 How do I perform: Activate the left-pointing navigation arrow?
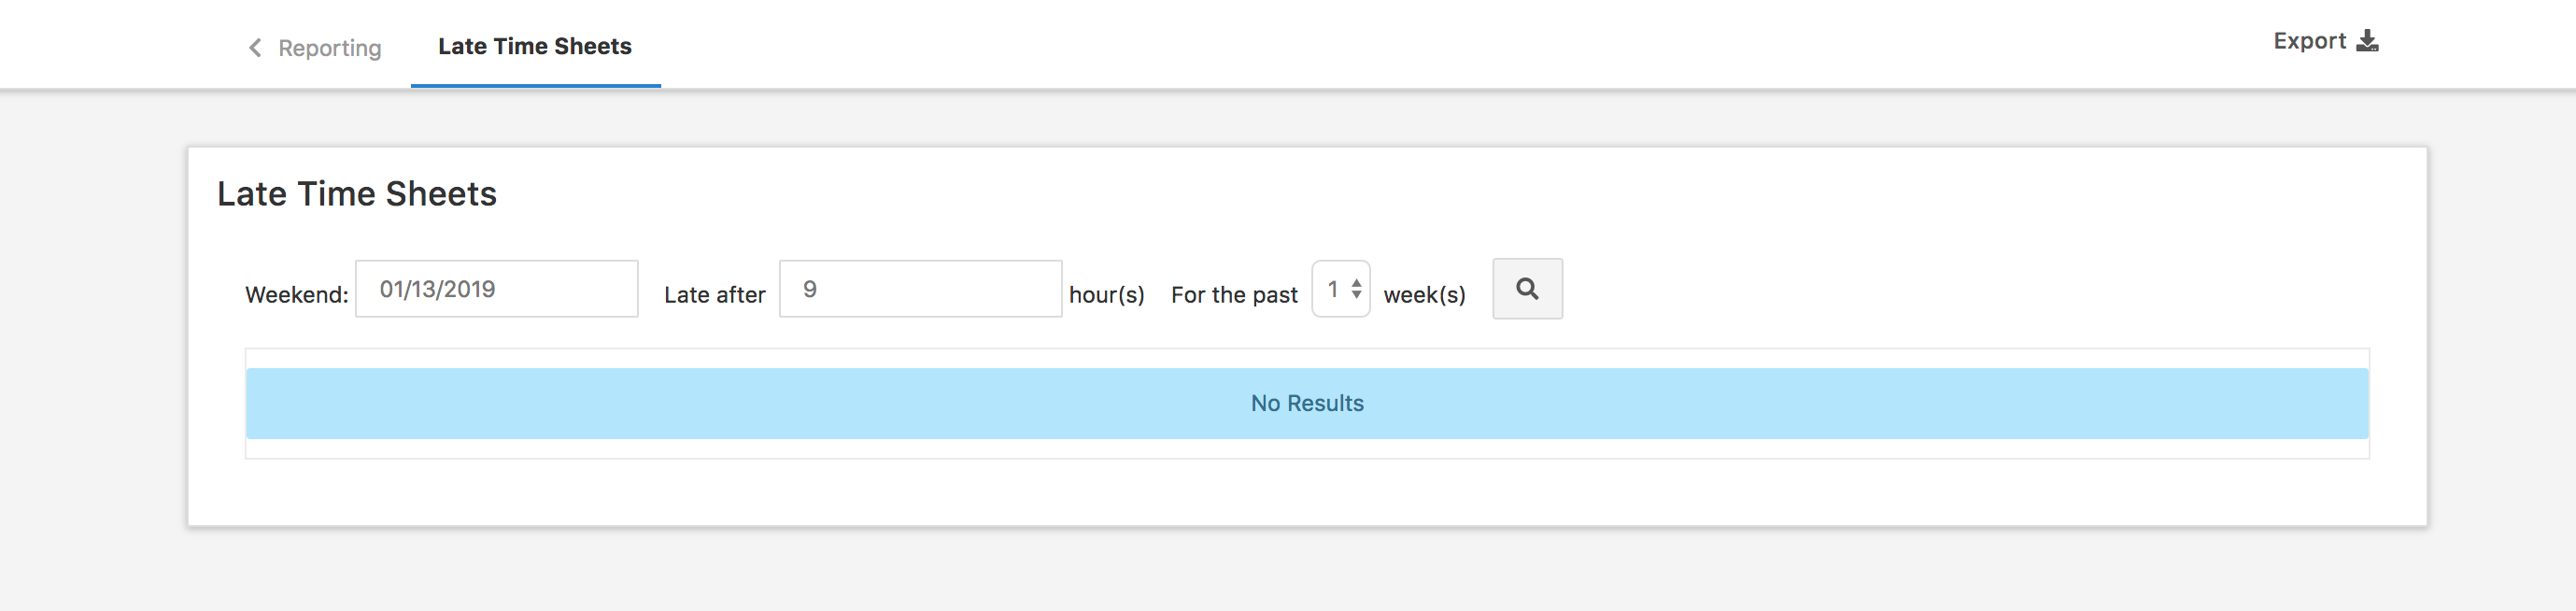pos(256,46)
